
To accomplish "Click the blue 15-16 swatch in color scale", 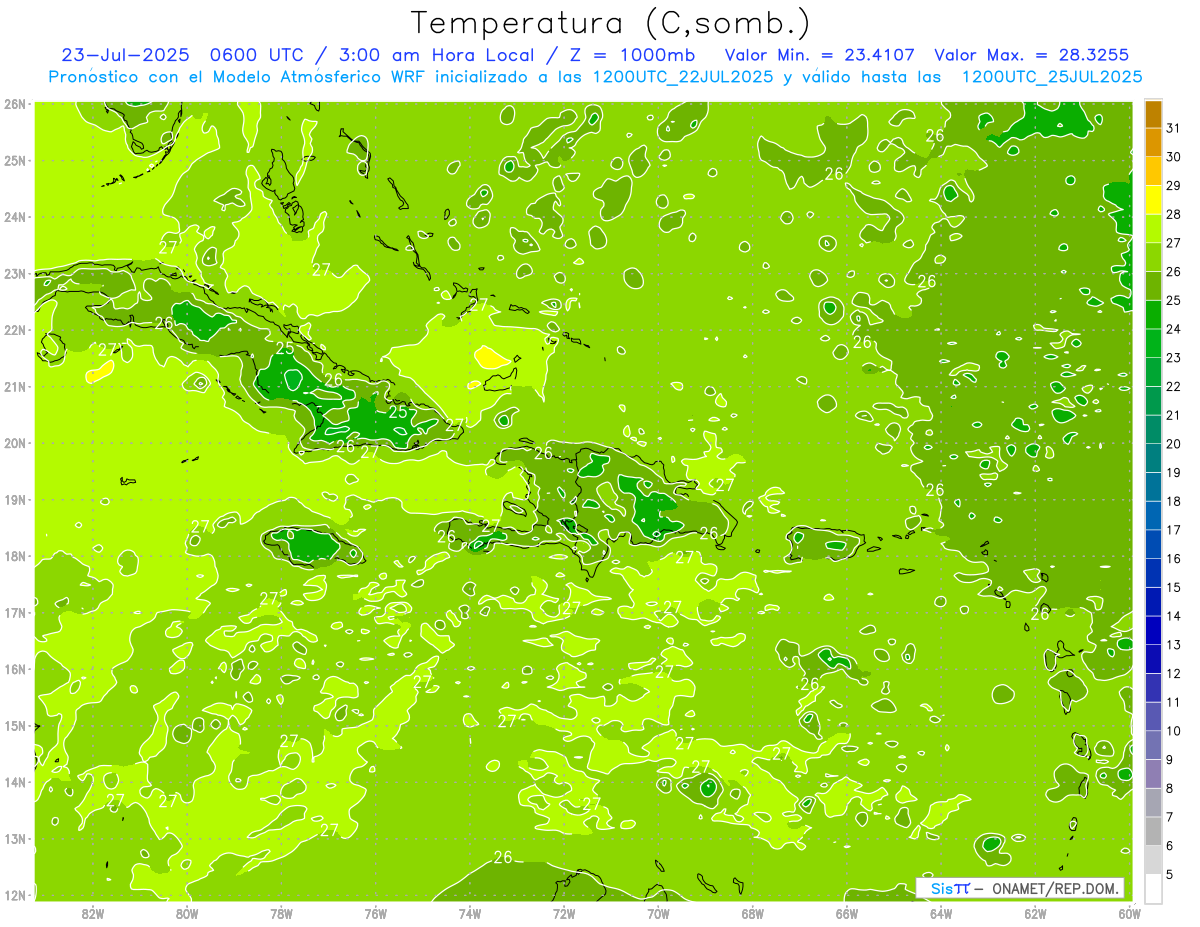I will click(x=1153, y=572).
